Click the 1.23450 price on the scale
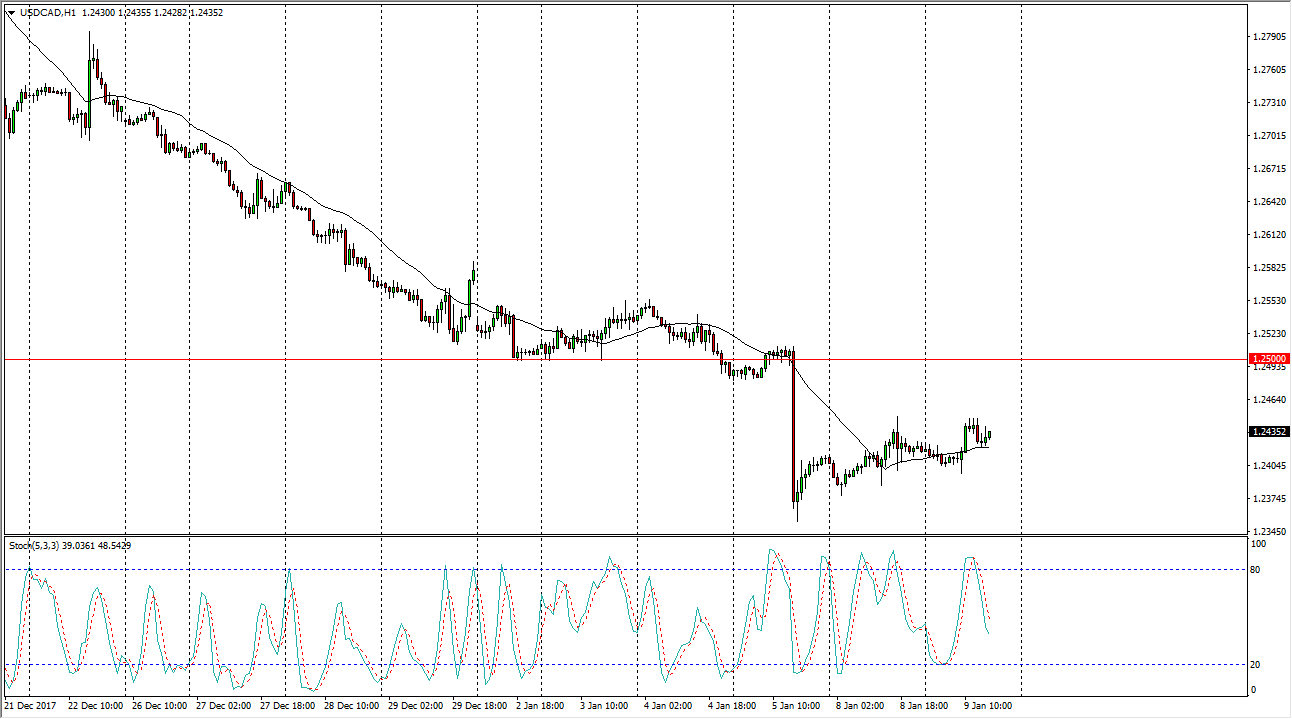This screenshot has width=1292, height=719. point(1267,532)
